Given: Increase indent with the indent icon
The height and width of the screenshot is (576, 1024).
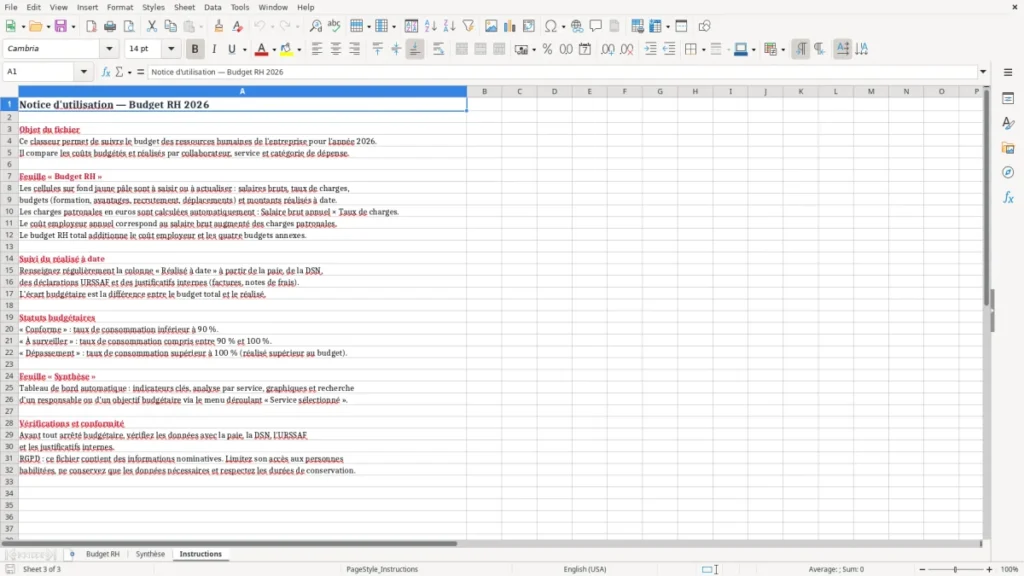Looking at the screenshot, I should pos(650,49).
